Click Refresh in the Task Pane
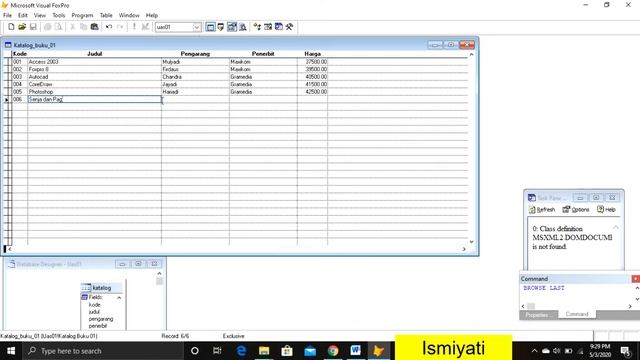Screen dimensions: 640x360 (x=542, y=210)
